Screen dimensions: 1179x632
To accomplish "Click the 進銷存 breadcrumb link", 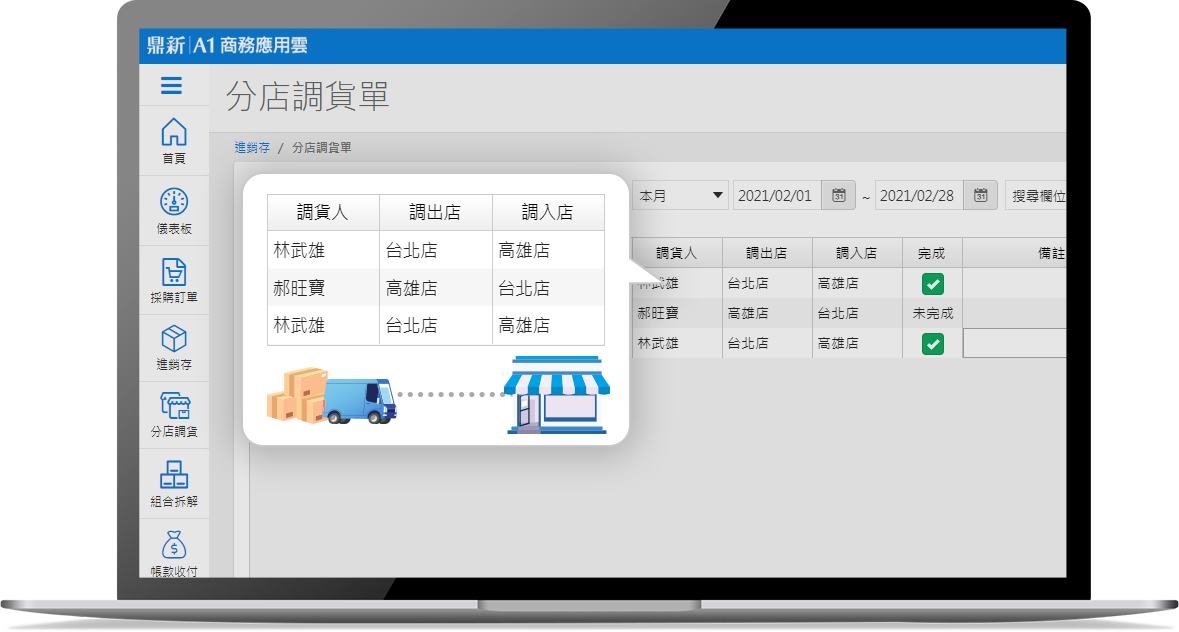I will coord(252,148).
